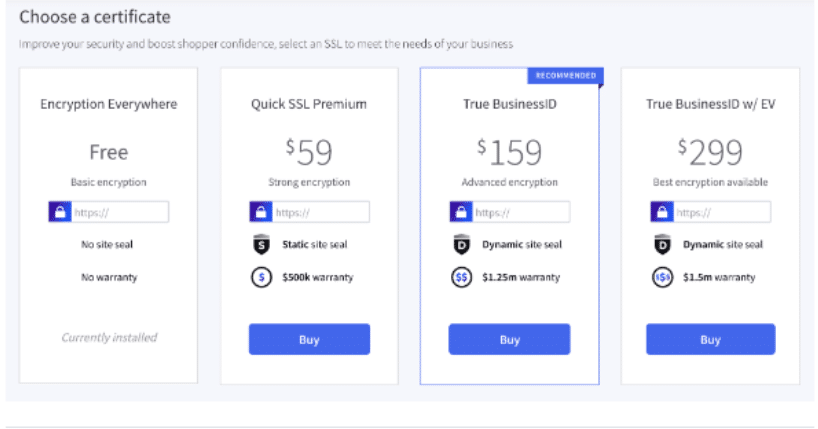Click the Static site seal shield icon
Viewport: 818px width, 429px height.
[x=260, y=244]
